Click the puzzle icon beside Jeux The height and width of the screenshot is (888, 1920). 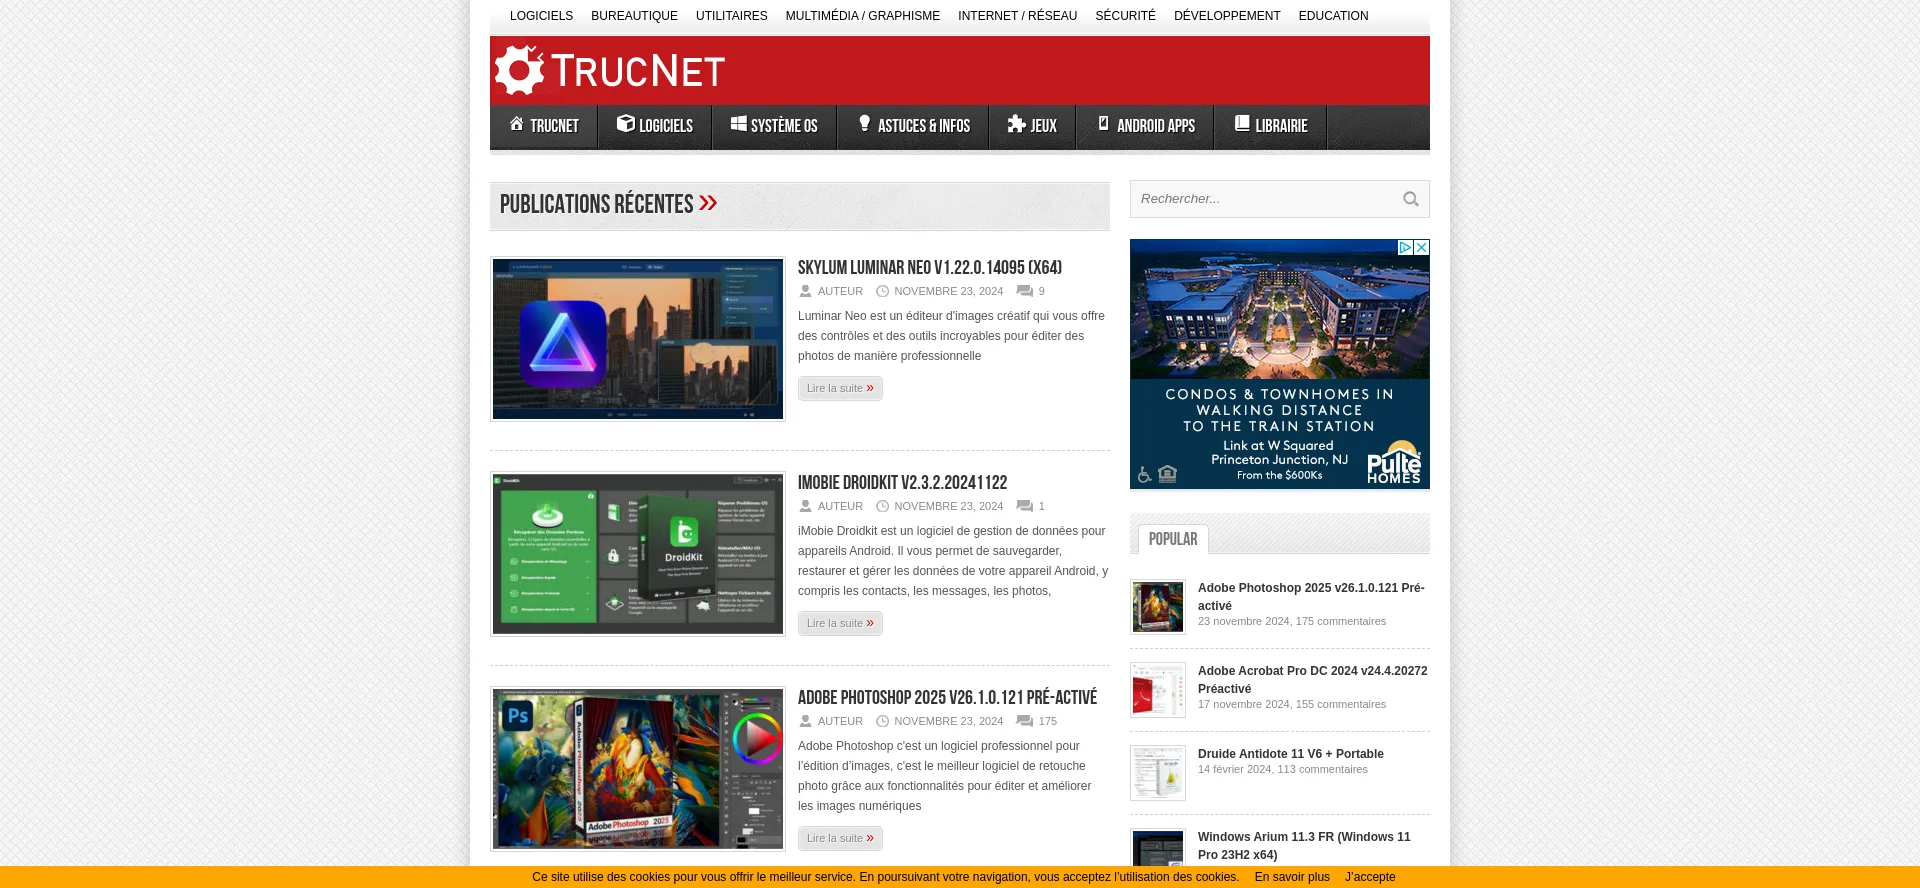(x=1017, y=124)
